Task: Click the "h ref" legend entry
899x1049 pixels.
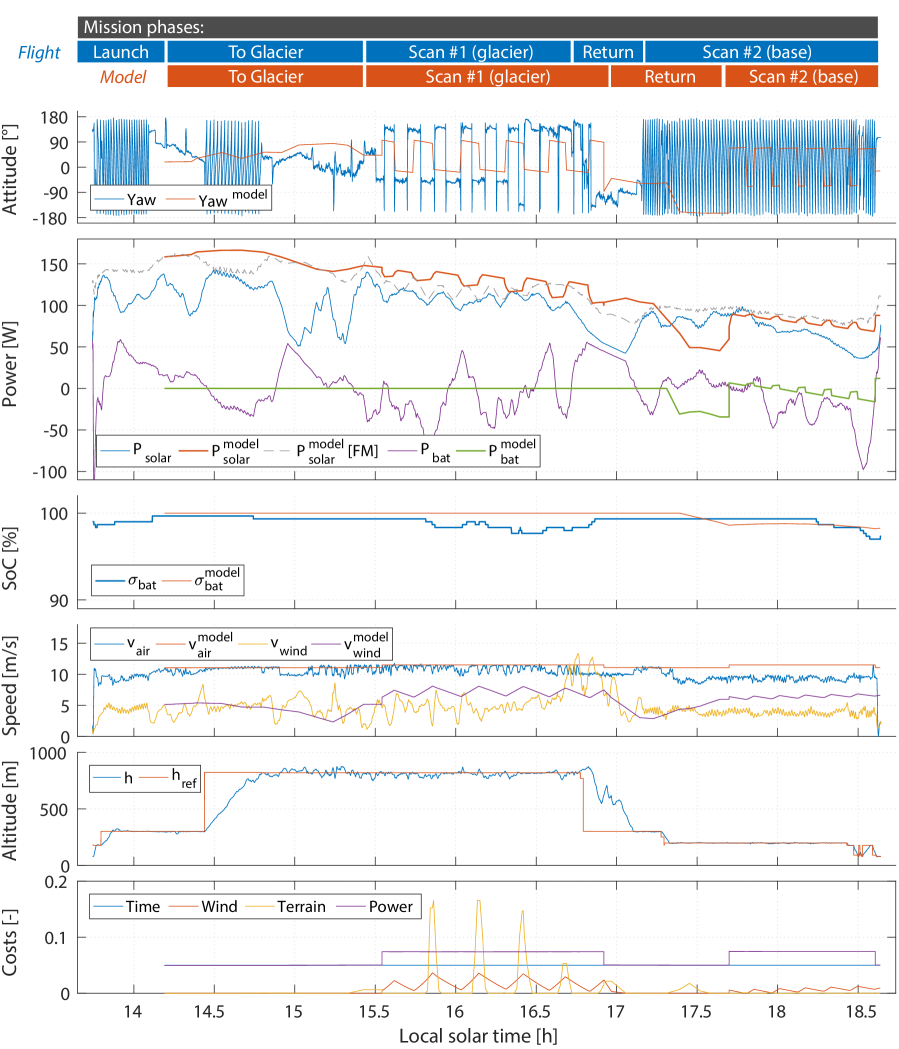Action: coord(169,778)
